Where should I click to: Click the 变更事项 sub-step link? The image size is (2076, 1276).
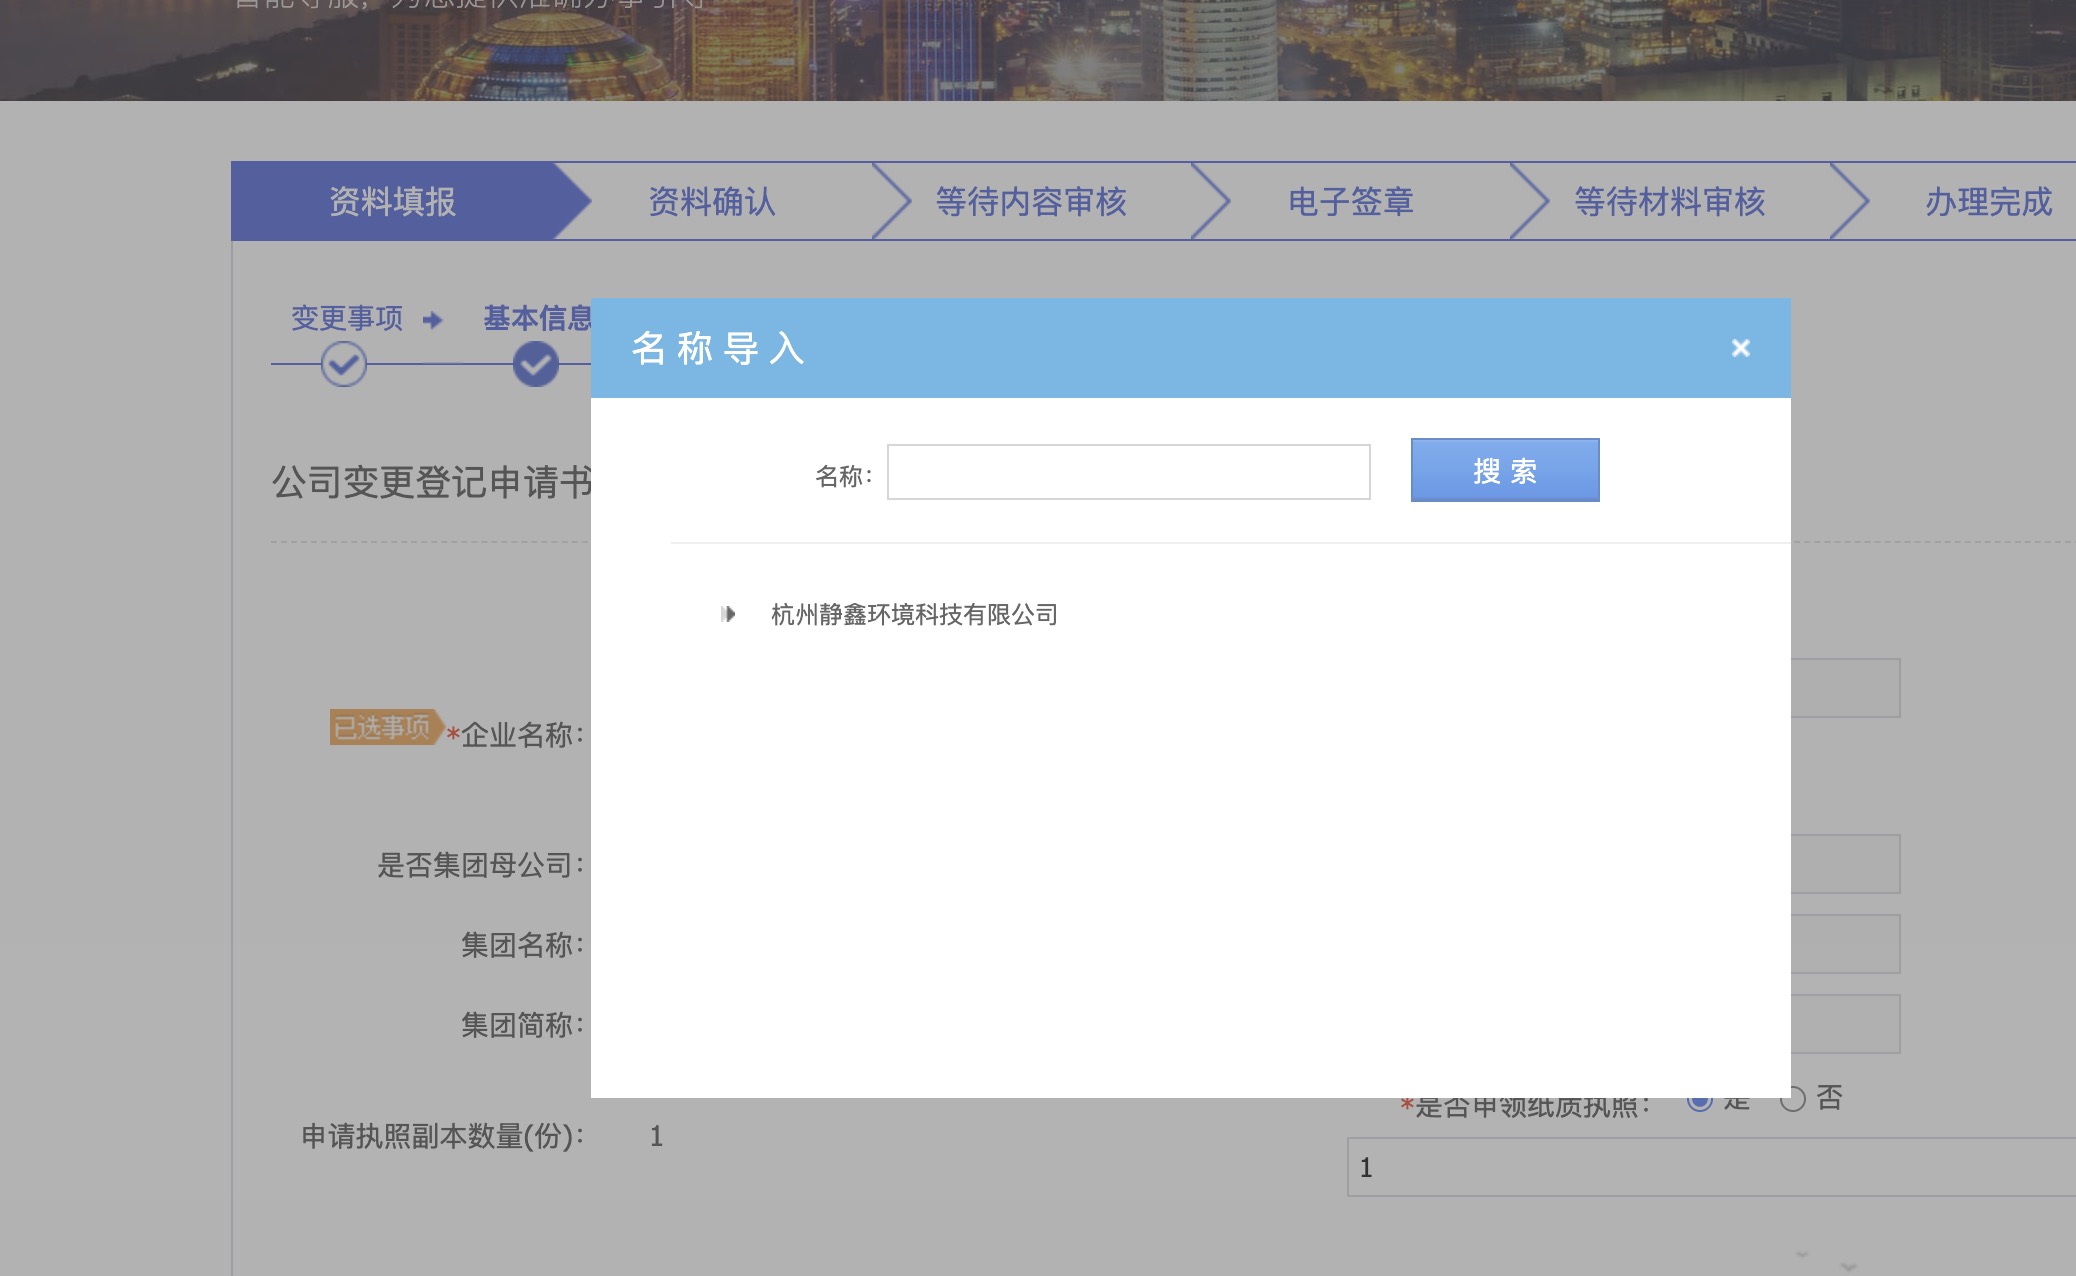tap(346, 318)
